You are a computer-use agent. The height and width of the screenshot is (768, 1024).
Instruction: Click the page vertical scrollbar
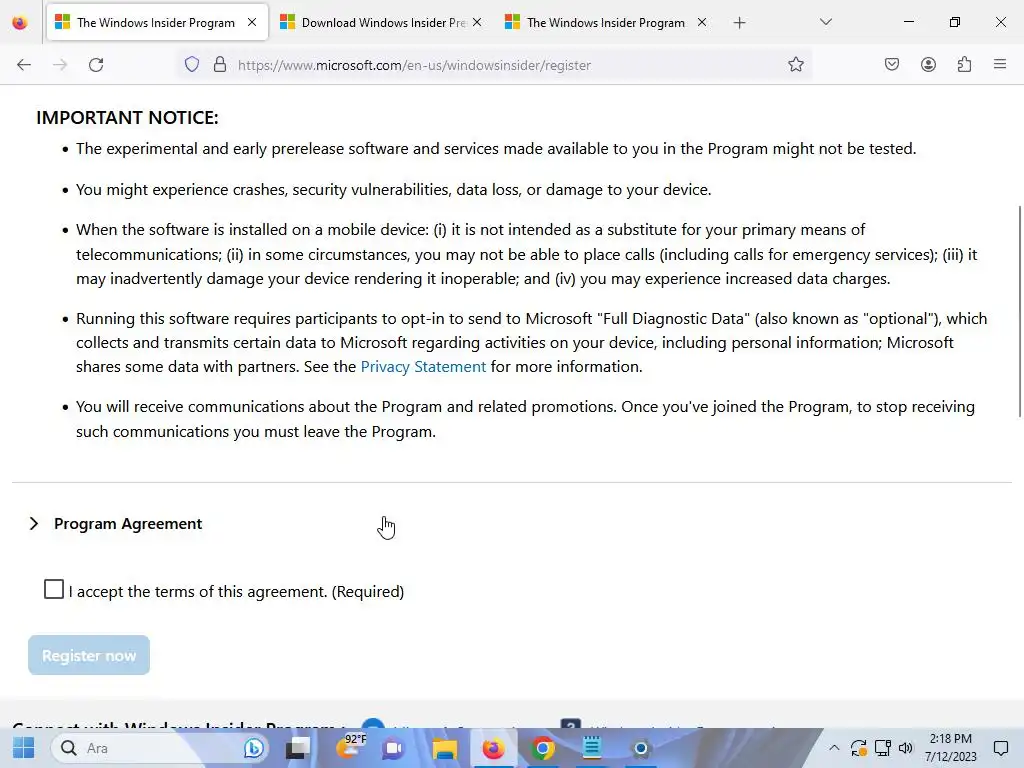point(1019,312)
